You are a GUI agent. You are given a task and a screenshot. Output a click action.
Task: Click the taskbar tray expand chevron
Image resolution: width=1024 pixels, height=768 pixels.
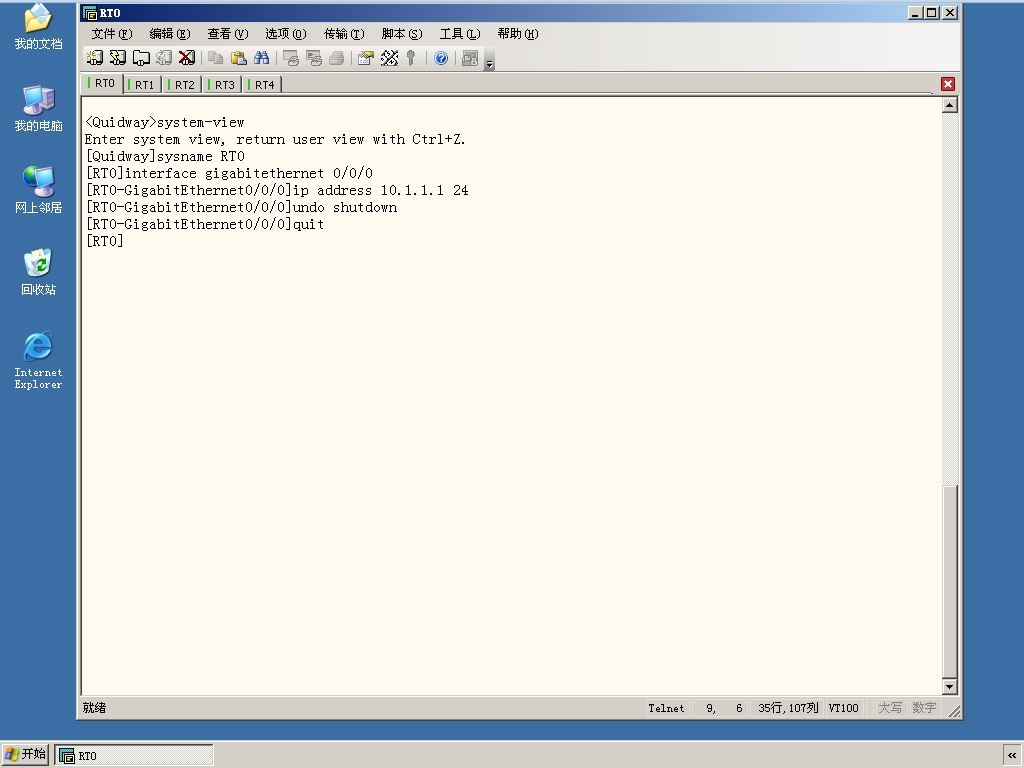tap(1012, 756)
